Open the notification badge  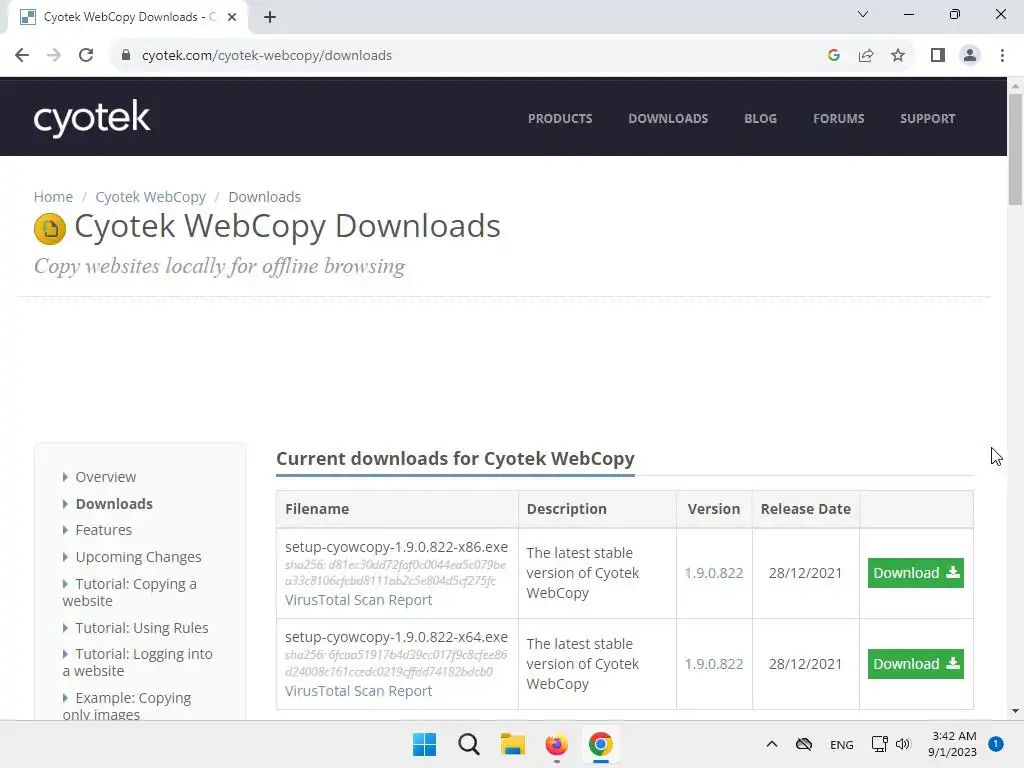[996, 744]
